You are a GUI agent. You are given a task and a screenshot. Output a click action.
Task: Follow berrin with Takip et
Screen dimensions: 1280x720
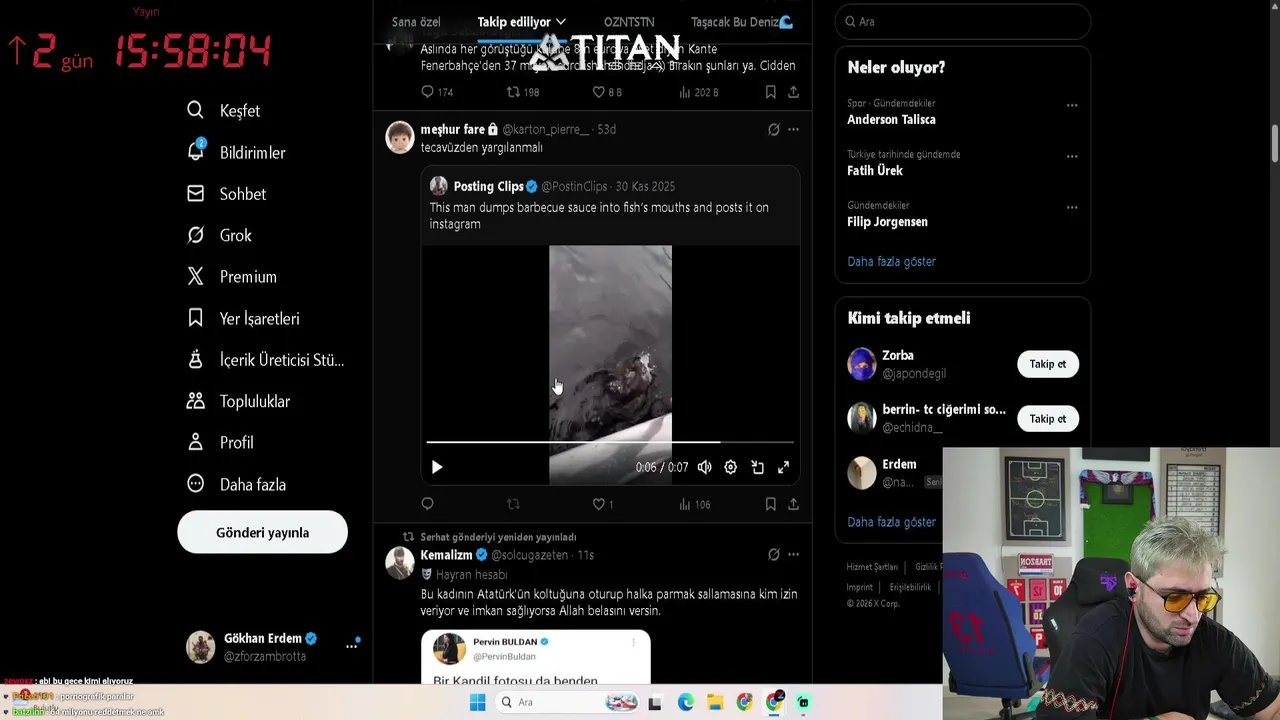click(1048, 419)
